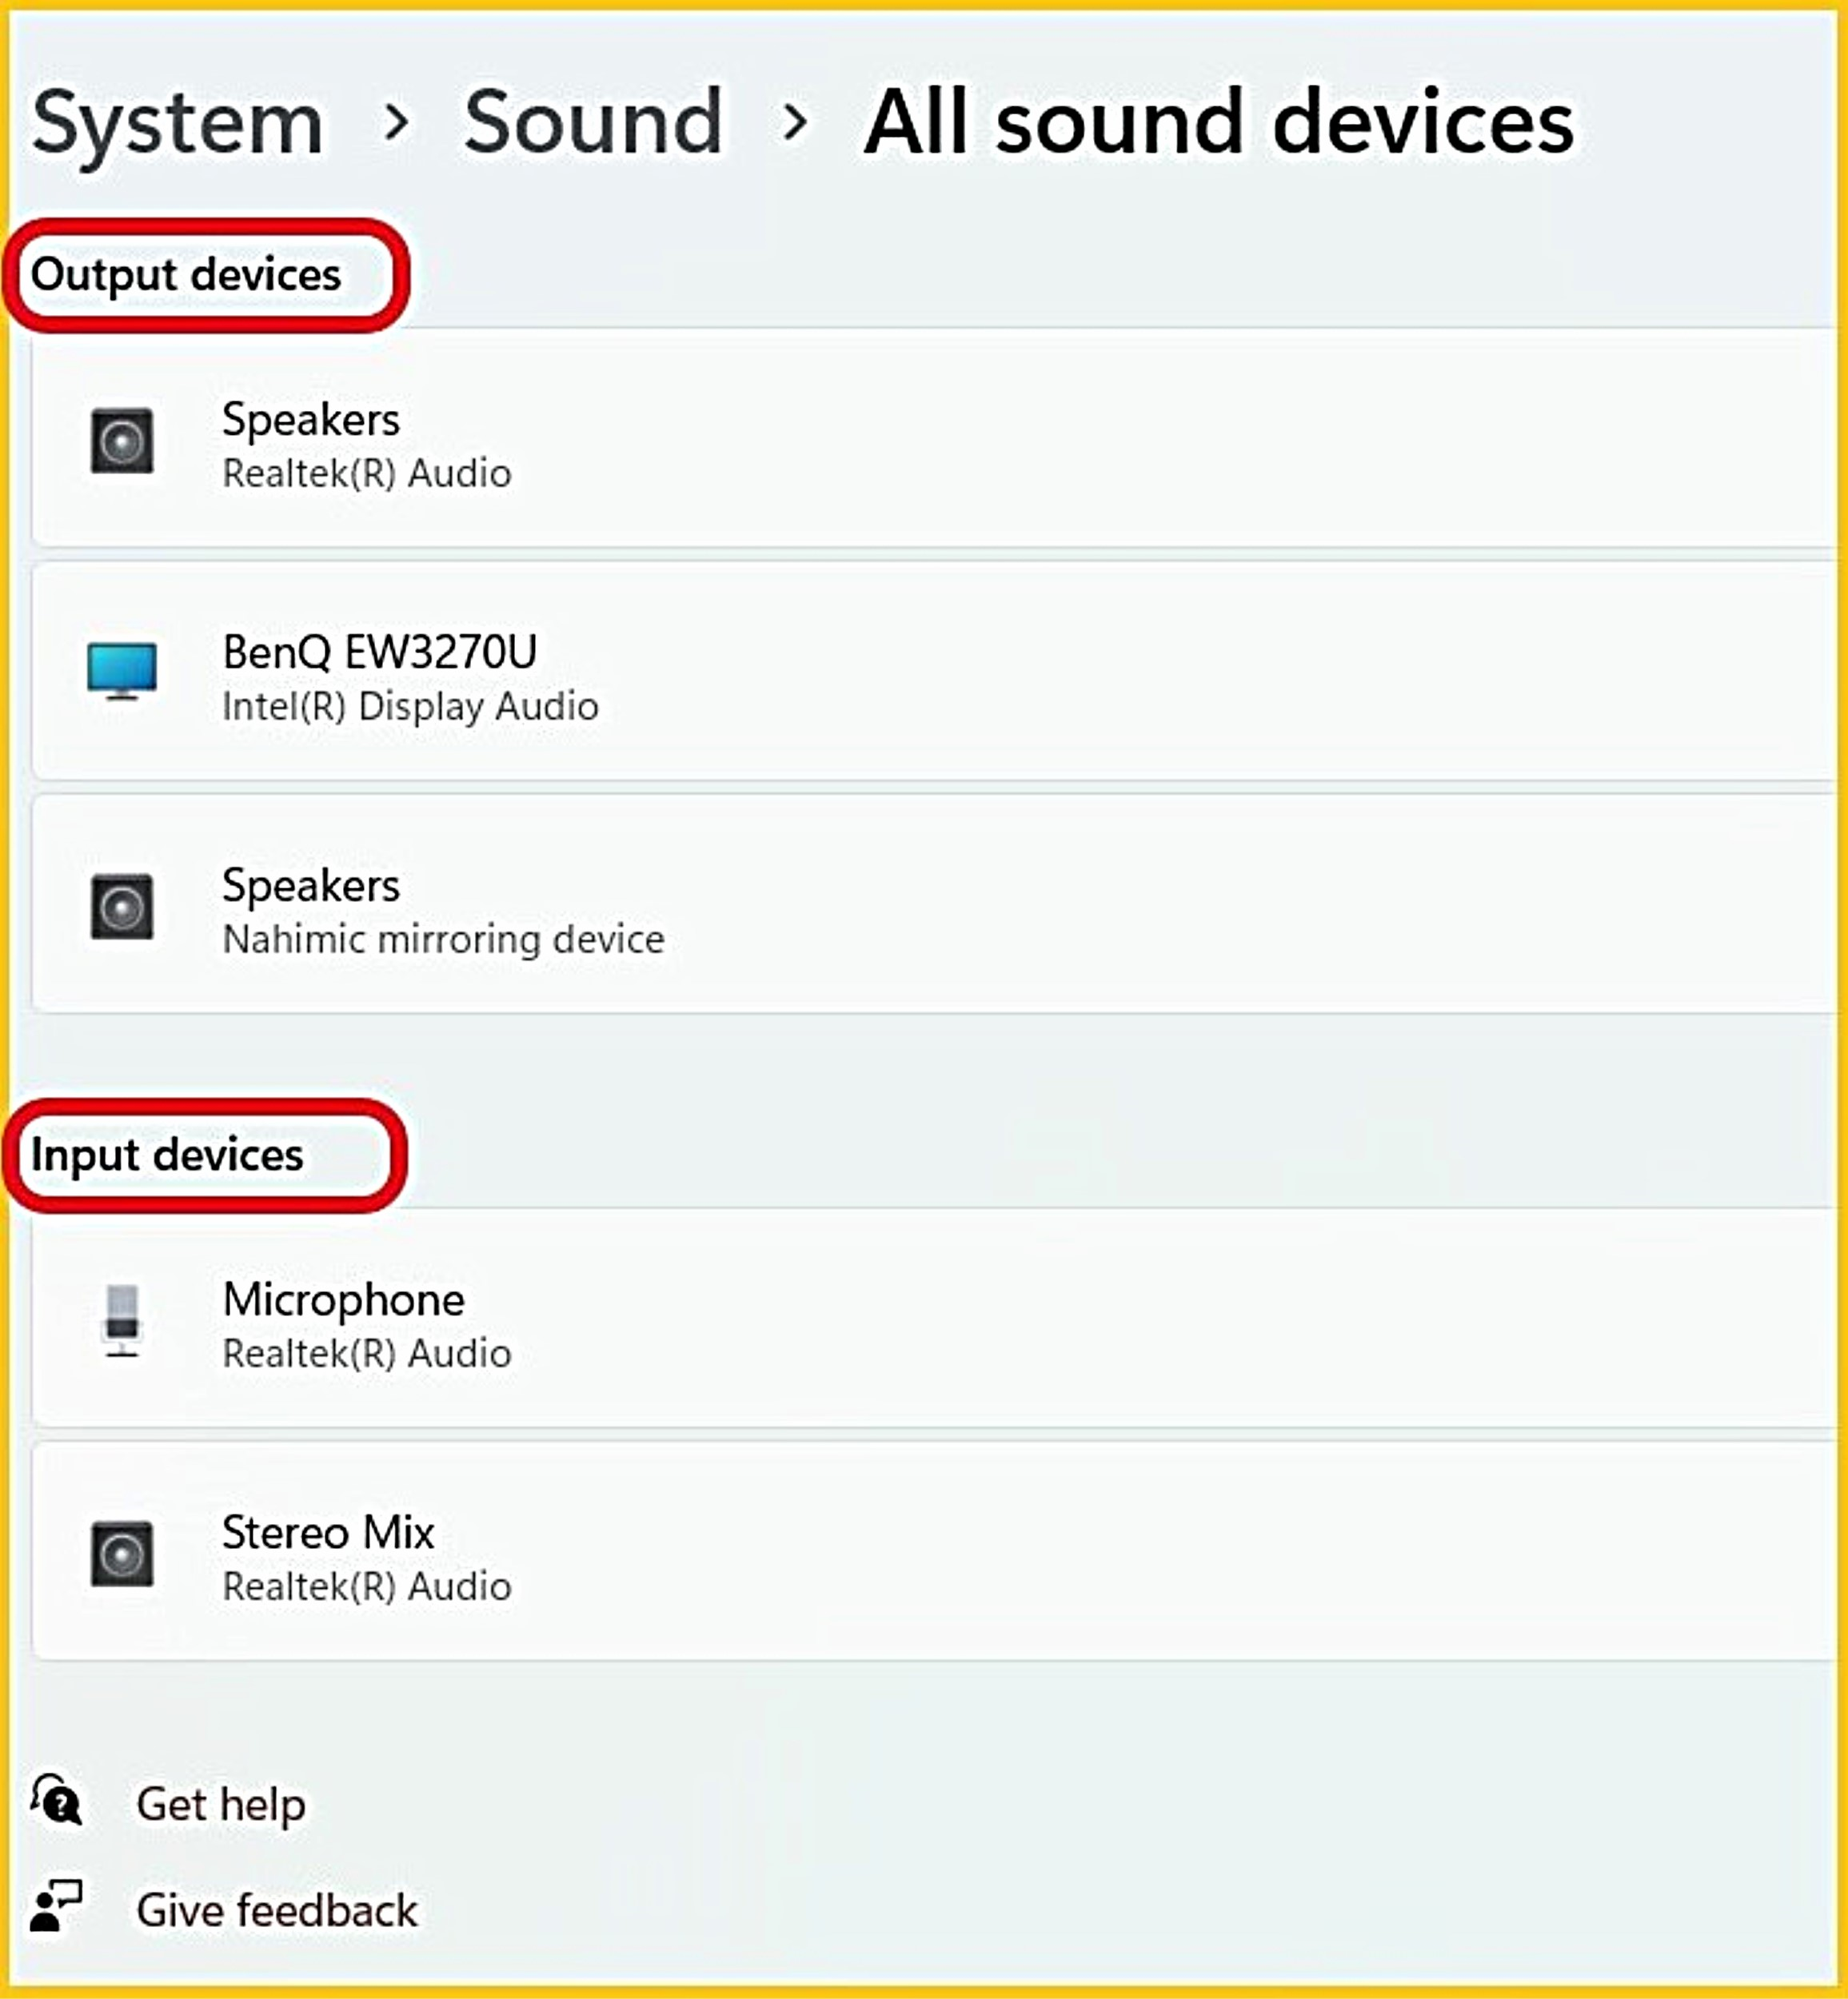Navigate to Sound in breadcrumb
The image size is (1848, 1999).
tap(593, 123)
